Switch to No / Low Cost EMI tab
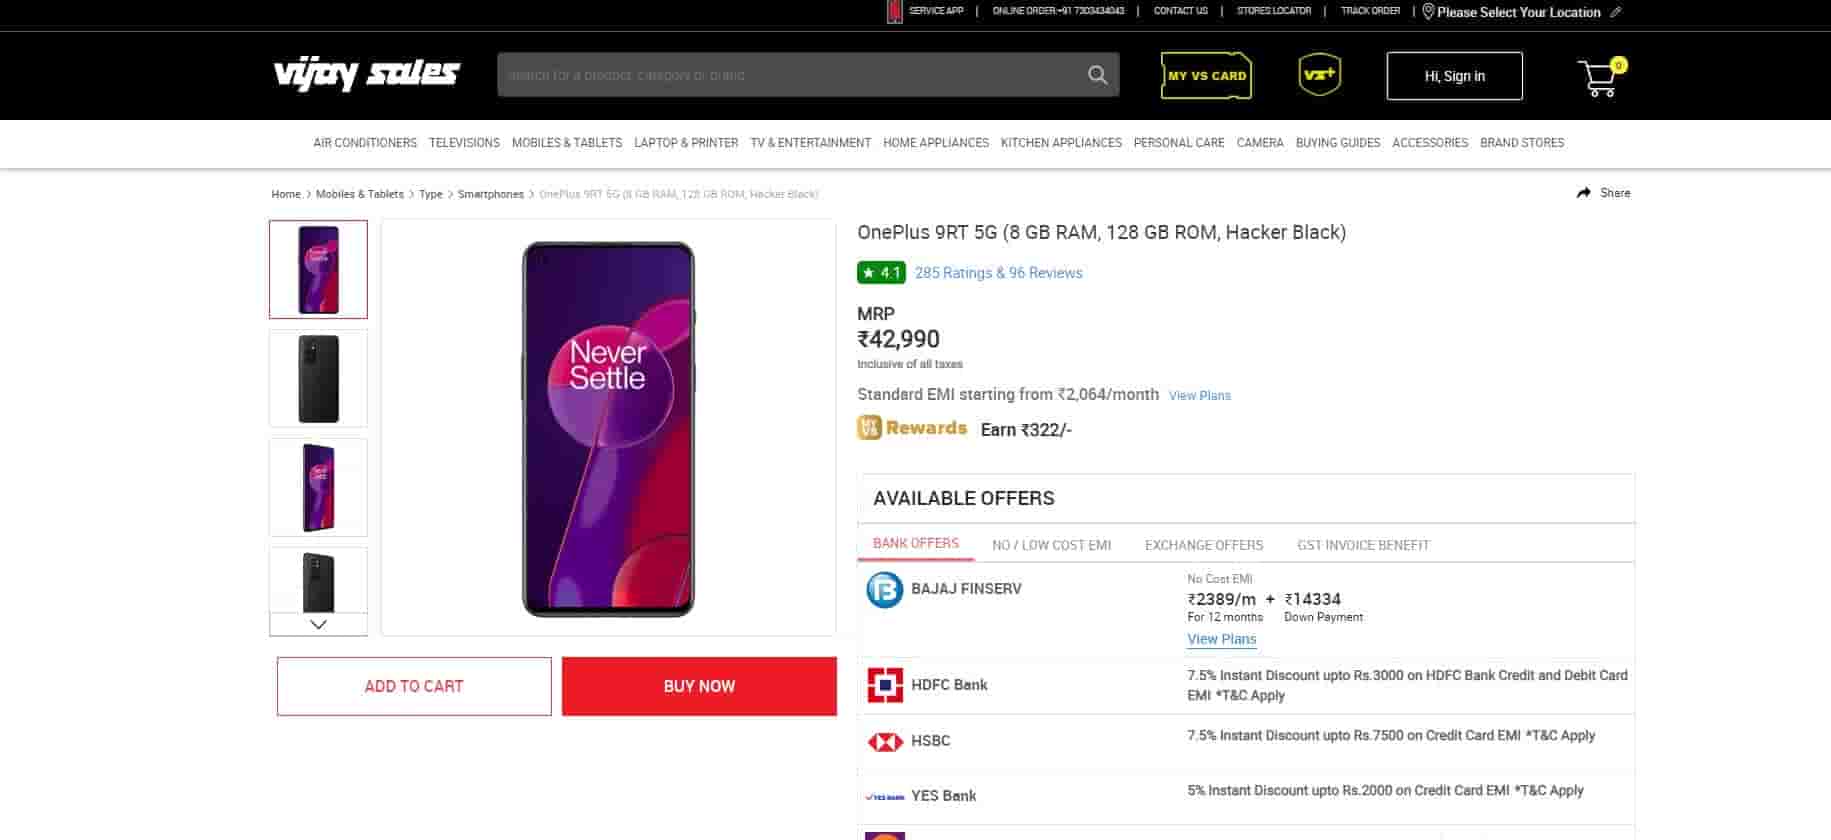The height and width of the screenshot is (840, 1831). point(1051,545)
